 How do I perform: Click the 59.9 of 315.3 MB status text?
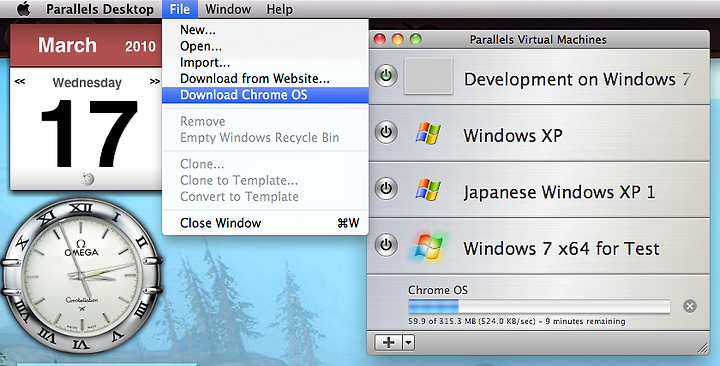click(x=517, y=321)
